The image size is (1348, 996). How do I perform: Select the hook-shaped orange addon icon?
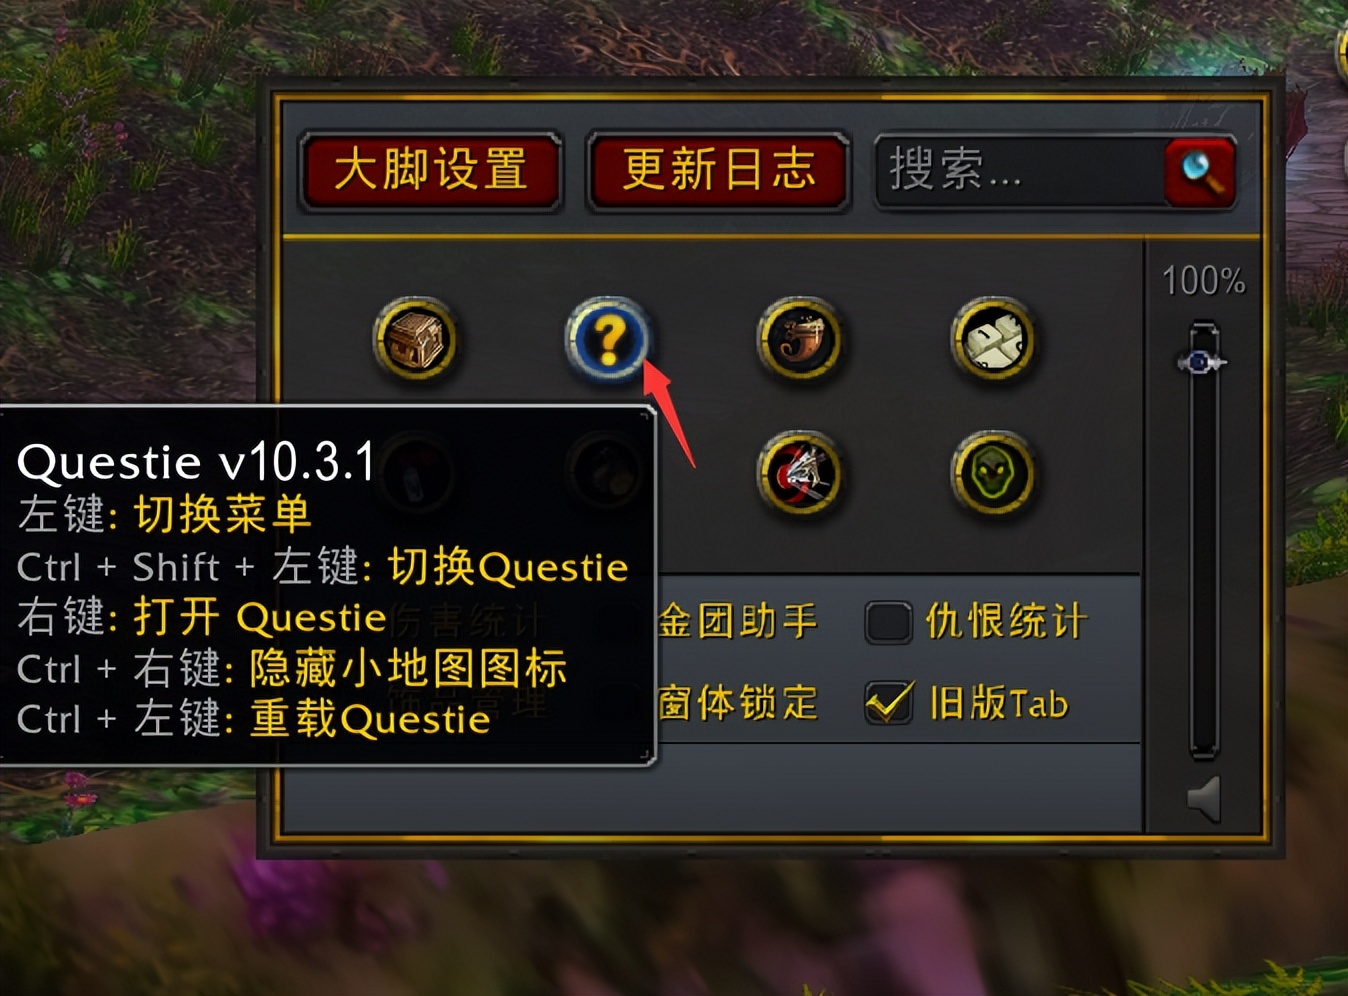coord(799,340)
